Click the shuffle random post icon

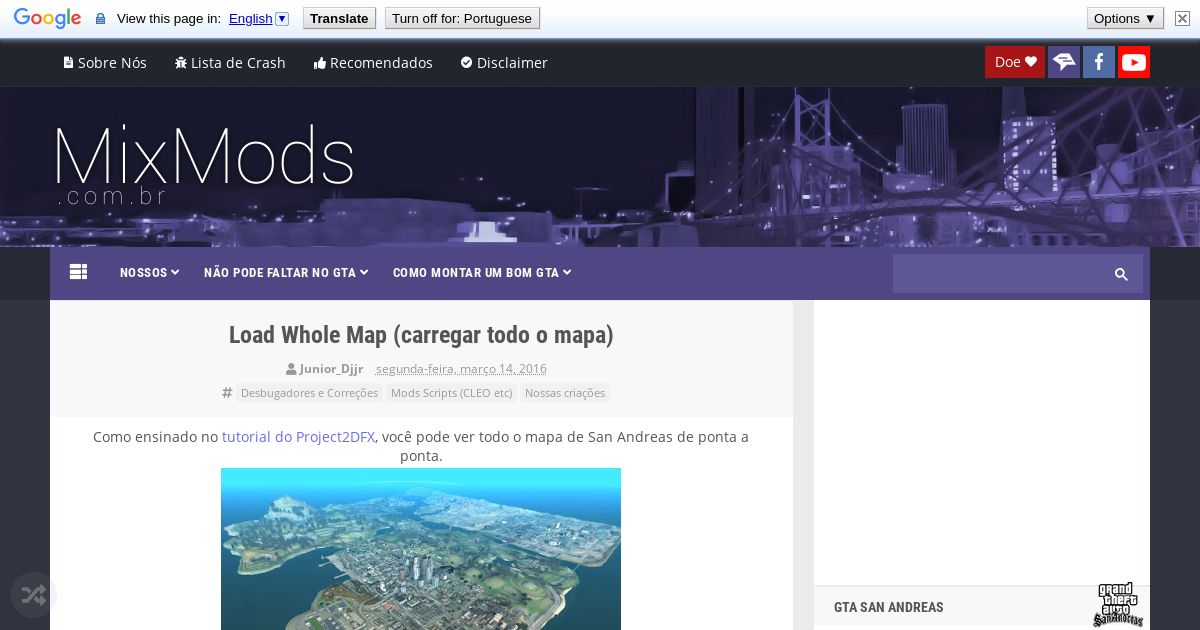click(33, 596)
